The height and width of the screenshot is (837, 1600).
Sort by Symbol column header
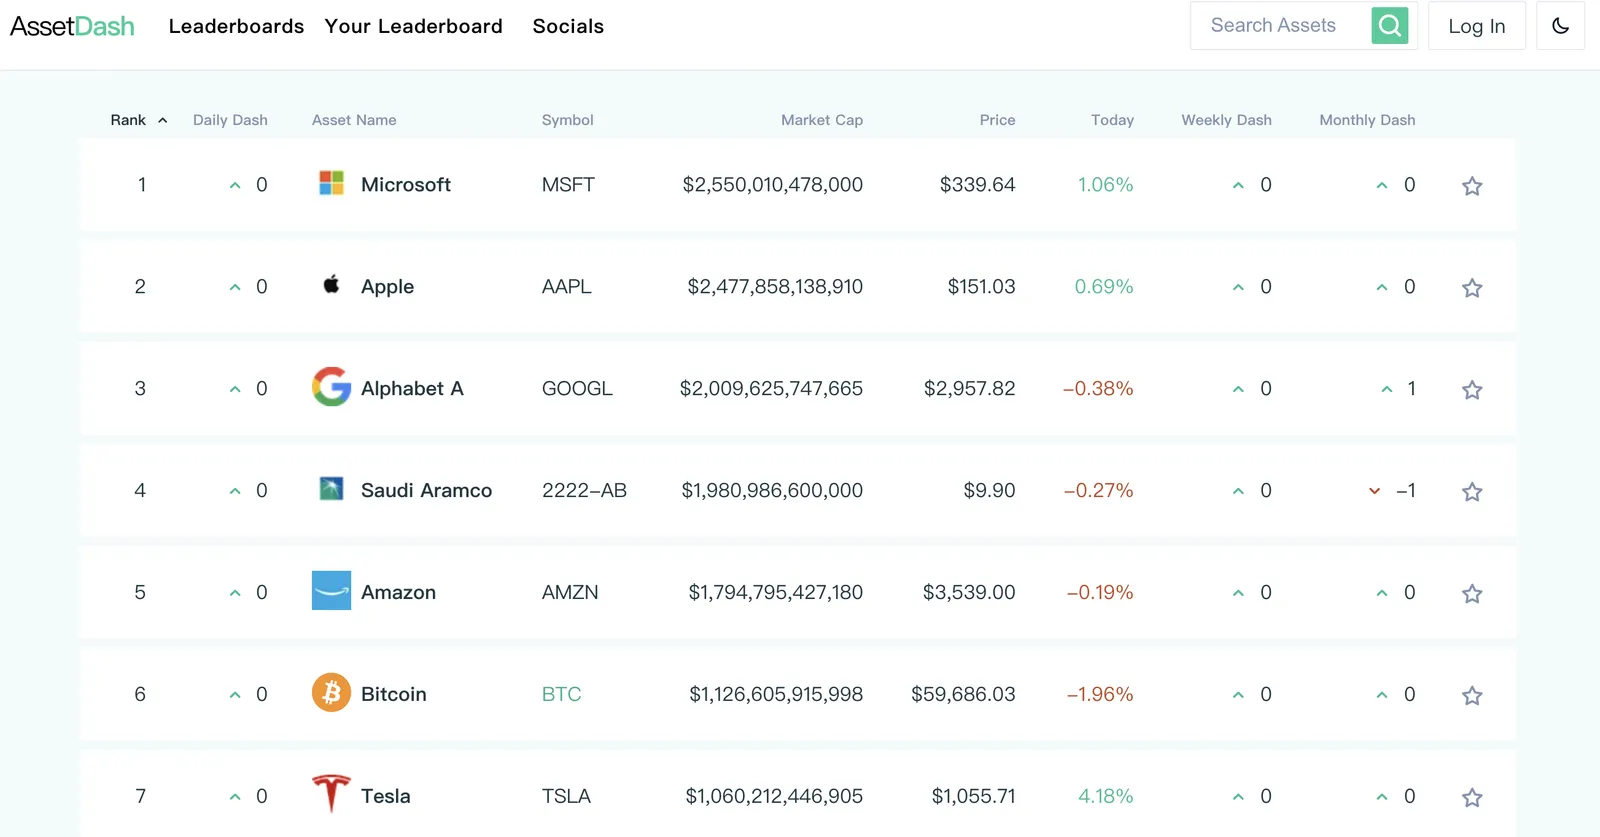(567, 120)
